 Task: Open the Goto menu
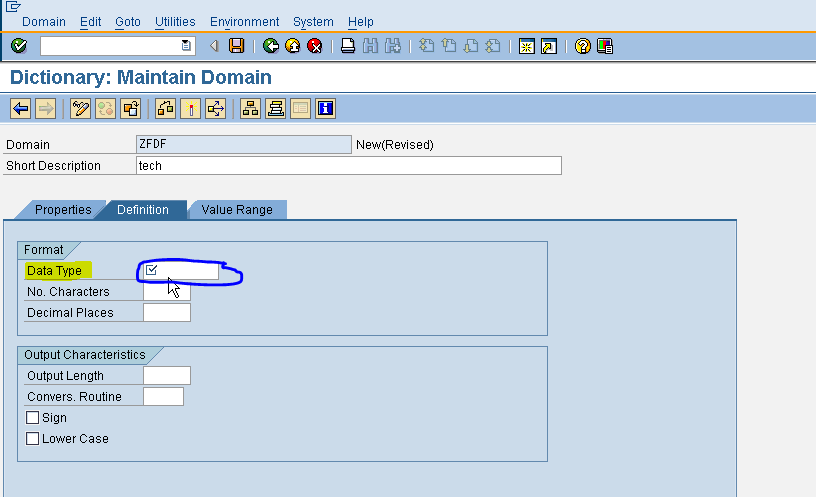[x=128, y=22]
